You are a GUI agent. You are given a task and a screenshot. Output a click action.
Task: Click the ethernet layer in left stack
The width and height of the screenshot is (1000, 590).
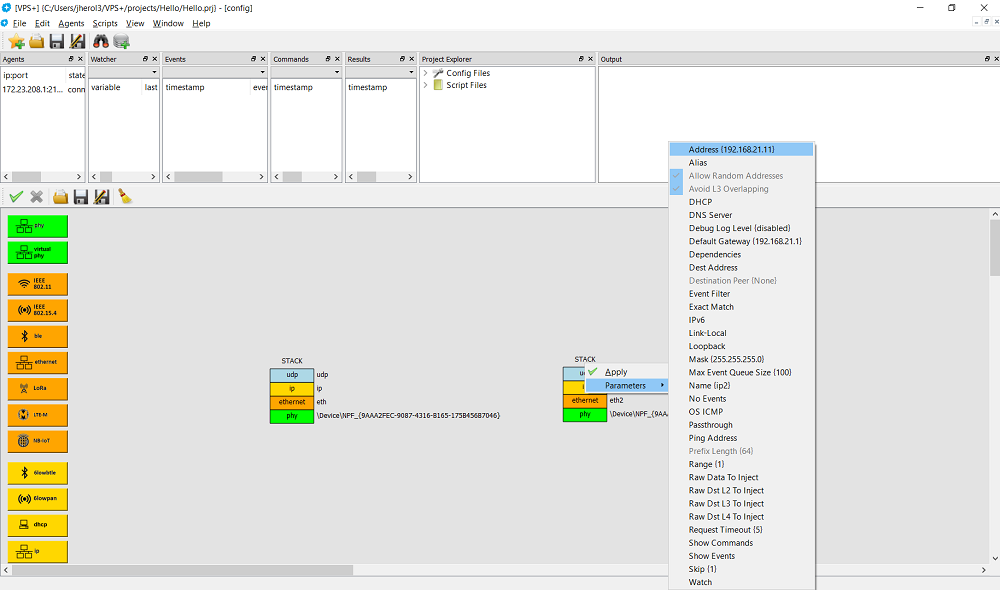tap(292, 401)
